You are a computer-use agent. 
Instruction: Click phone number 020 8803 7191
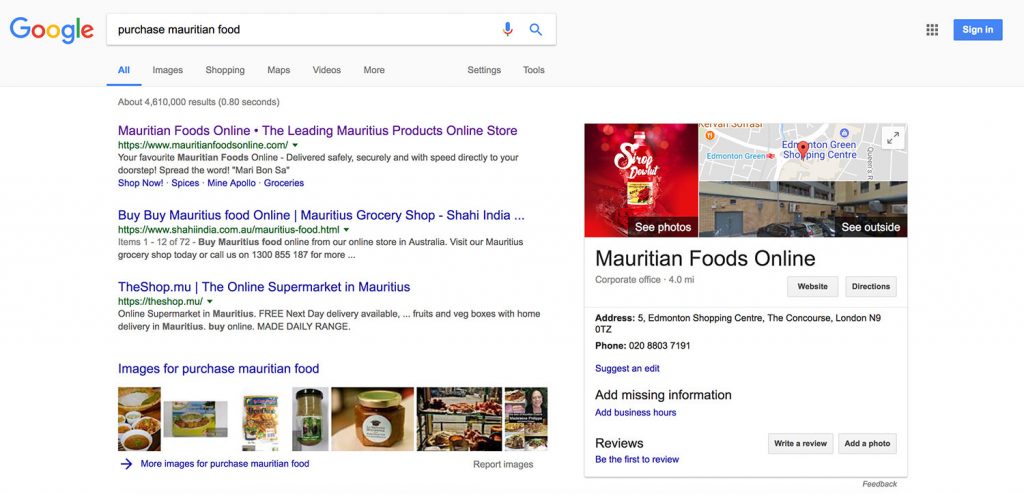point(660,346)
